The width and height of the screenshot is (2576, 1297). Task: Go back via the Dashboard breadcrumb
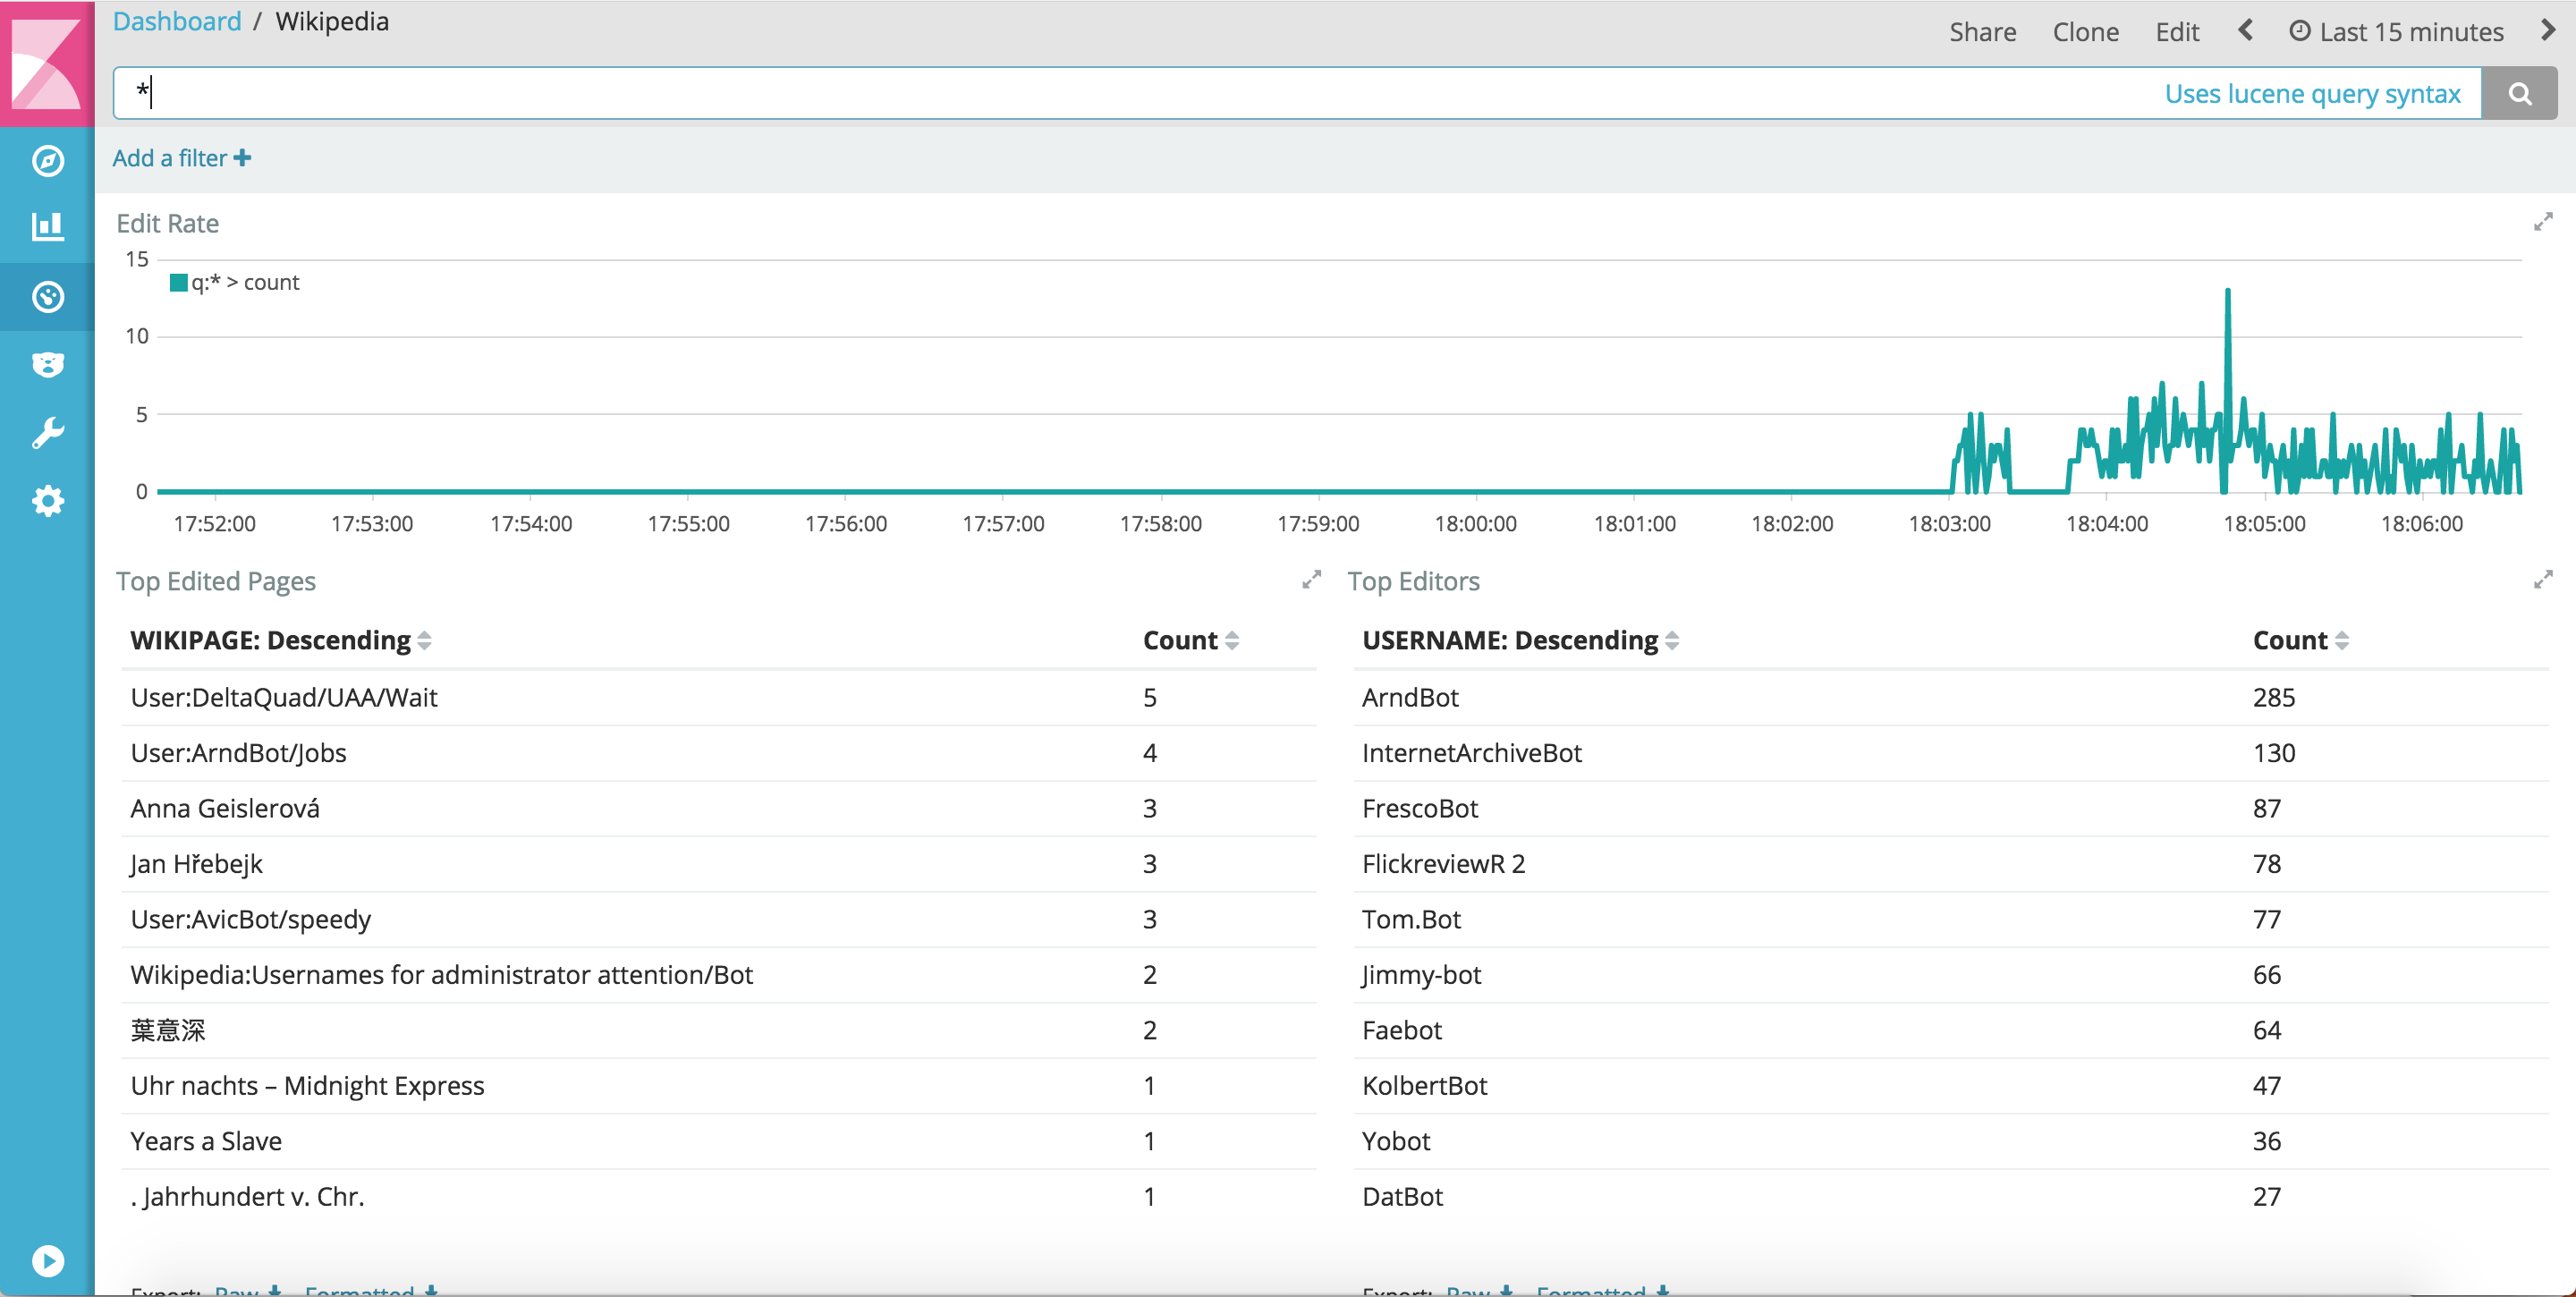pos(177,22)
